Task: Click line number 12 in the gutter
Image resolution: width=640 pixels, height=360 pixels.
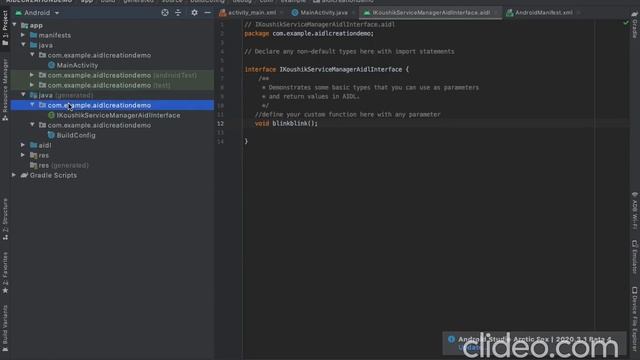Action: (x=220, y=123)
